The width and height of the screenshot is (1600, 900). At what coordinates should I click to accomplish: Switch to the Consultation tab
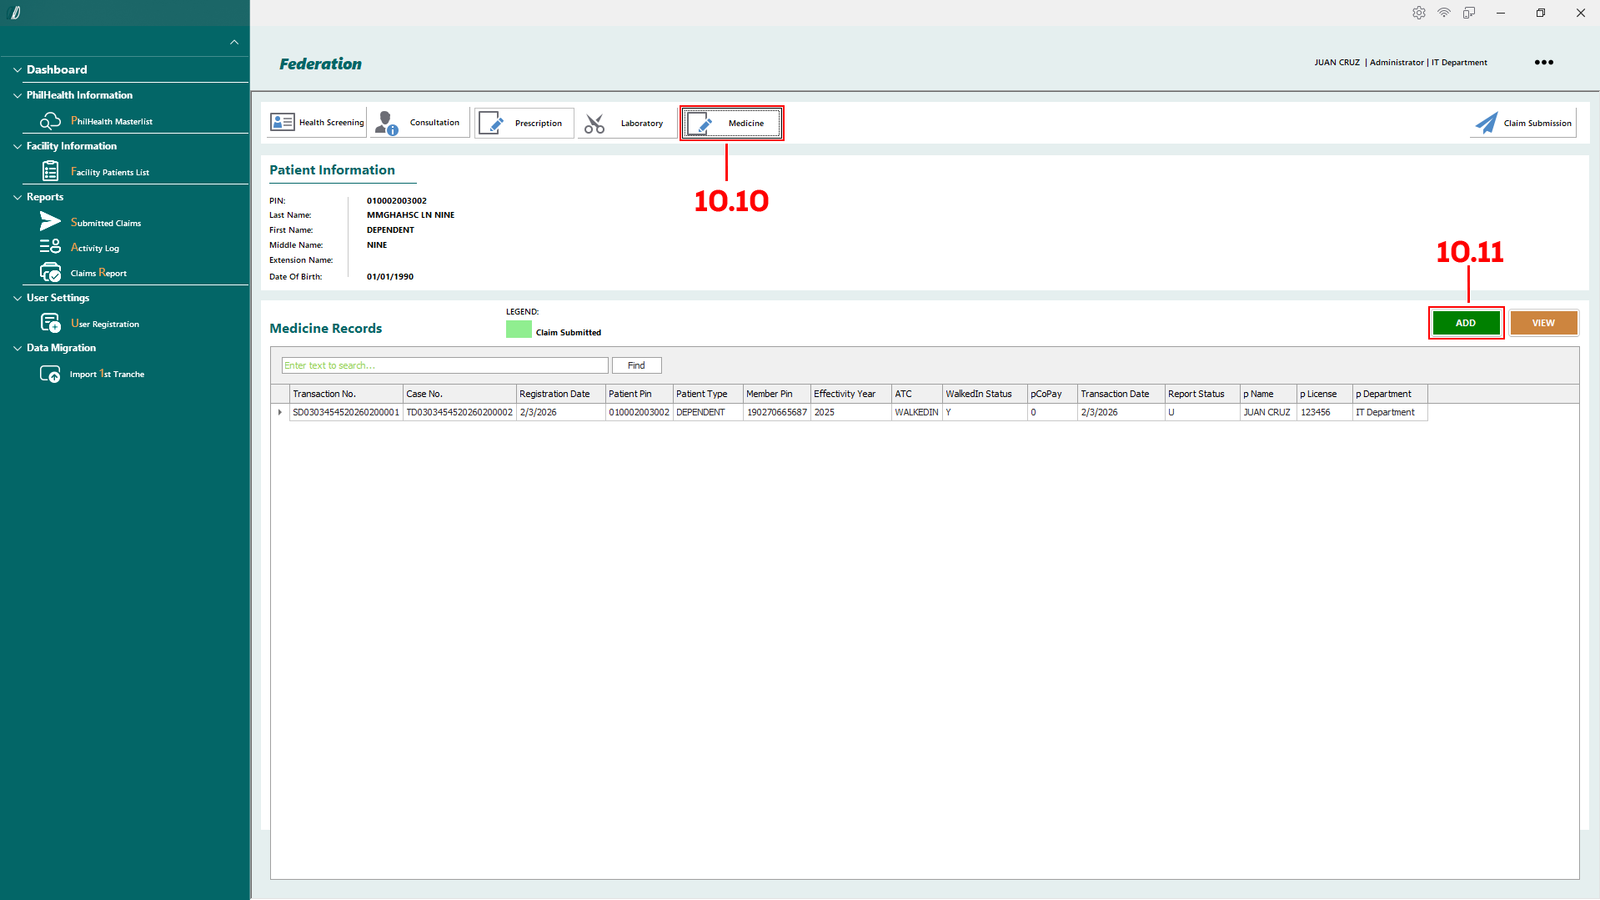pos(420,123)
